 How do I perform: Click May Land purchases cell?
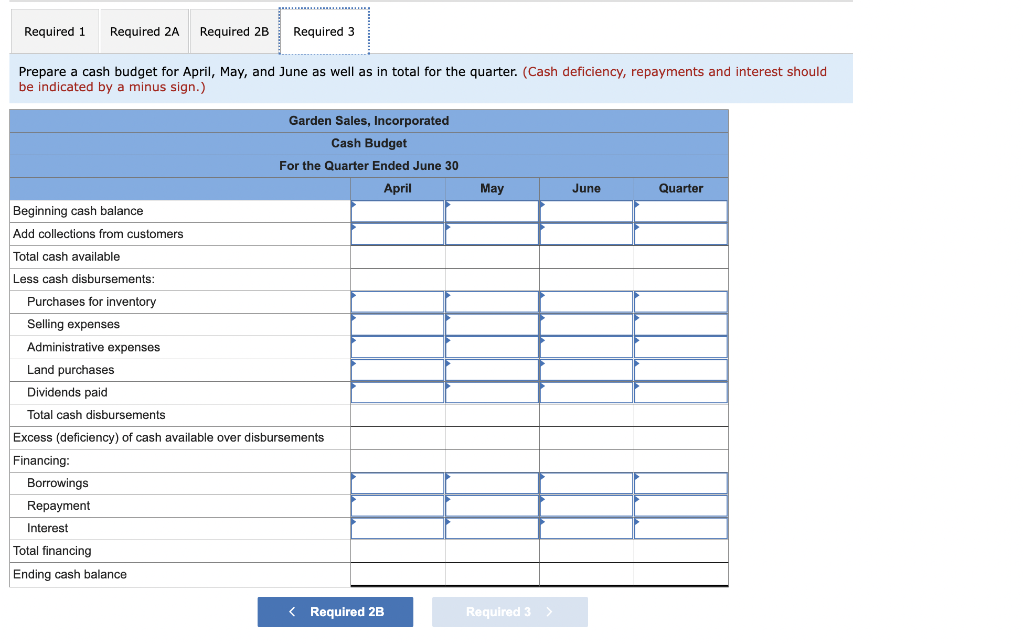tap(492, 370)
